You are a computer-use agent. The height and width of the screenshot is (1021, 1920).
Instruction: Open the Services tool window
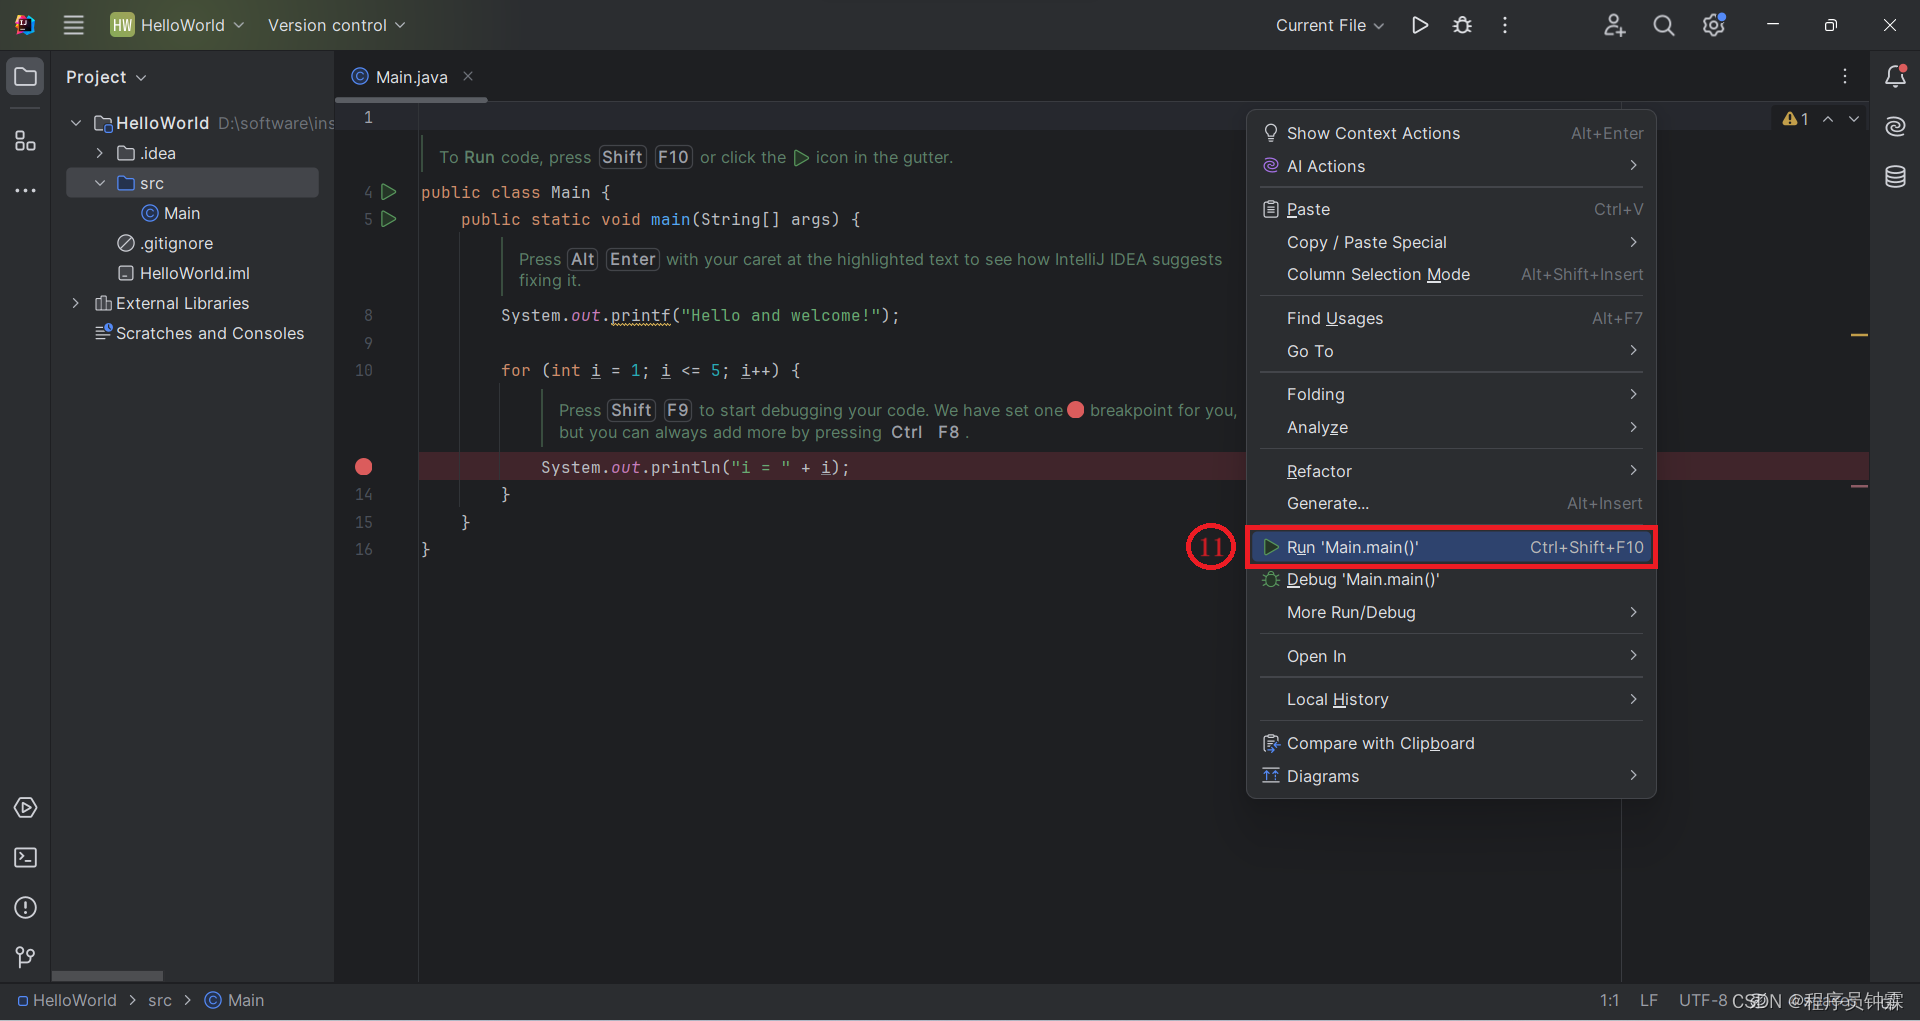point(25,807)
